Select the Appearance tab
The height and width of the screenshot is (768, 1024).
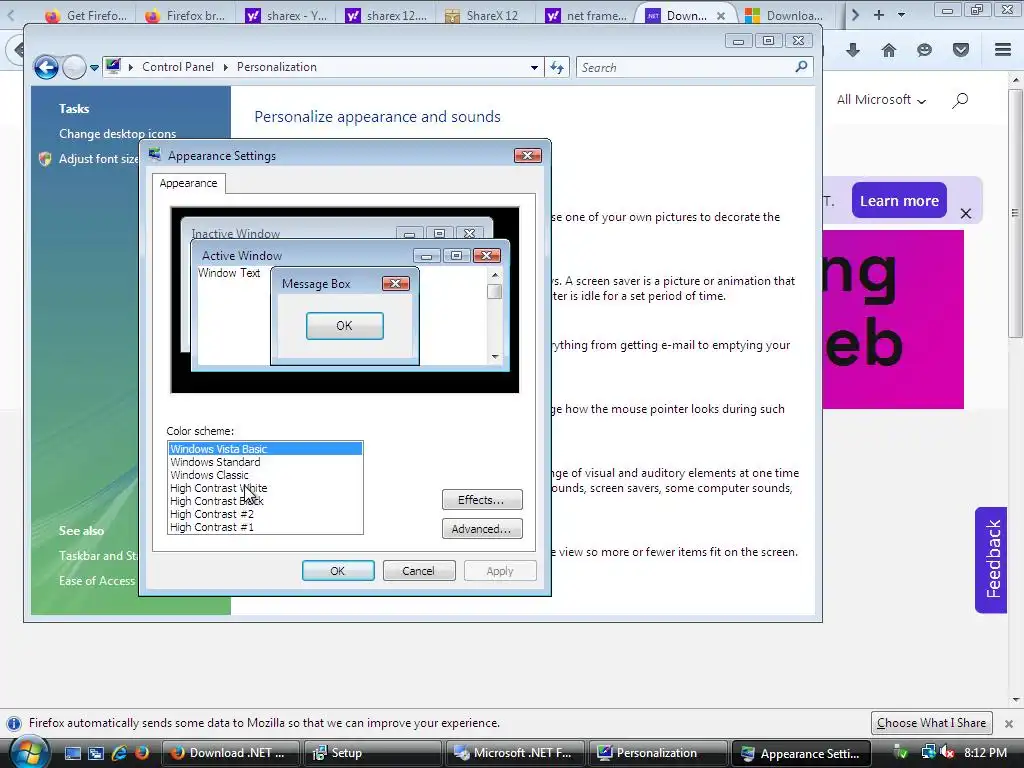188,184
